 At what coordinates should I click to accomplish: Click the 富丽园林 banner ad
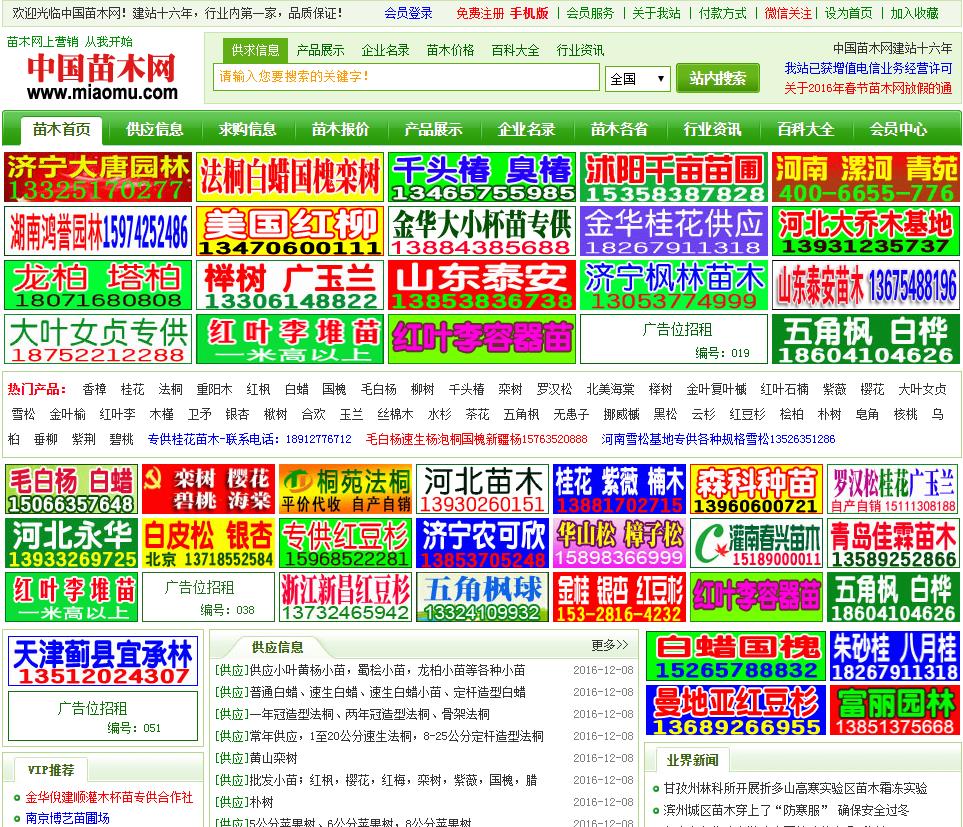895,710
